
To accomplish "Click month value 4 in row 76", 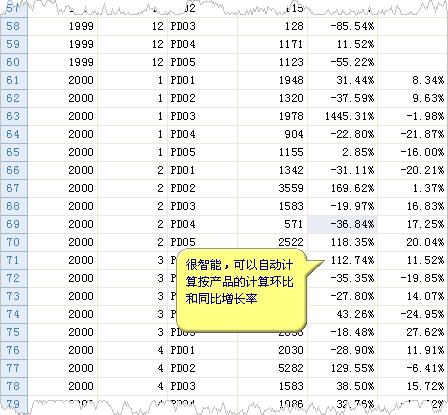I will (132, 350).
